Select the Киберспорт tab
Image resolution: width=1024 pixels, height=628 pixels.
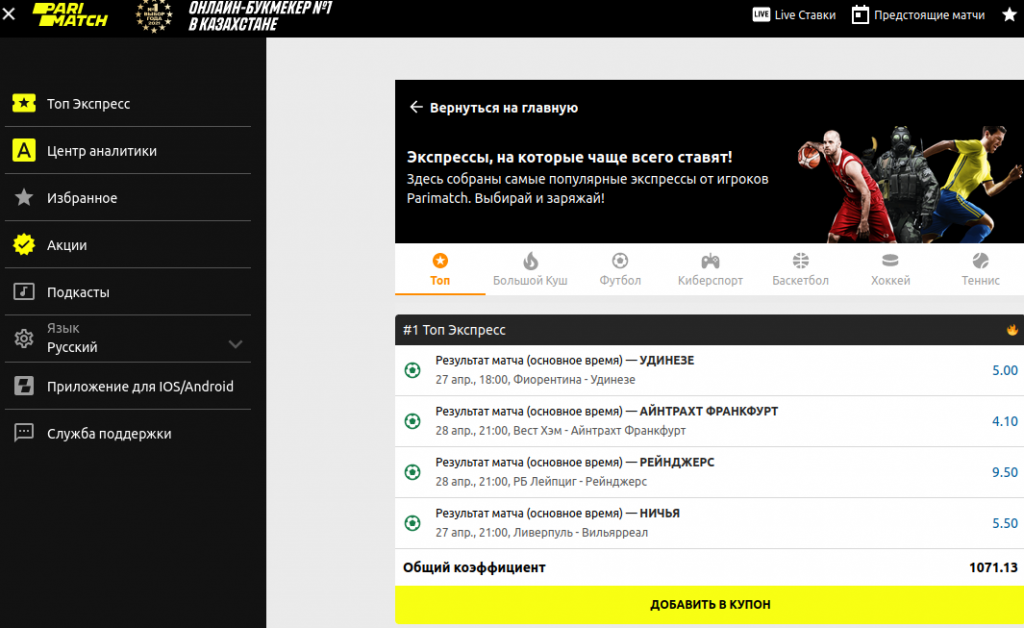711,270
